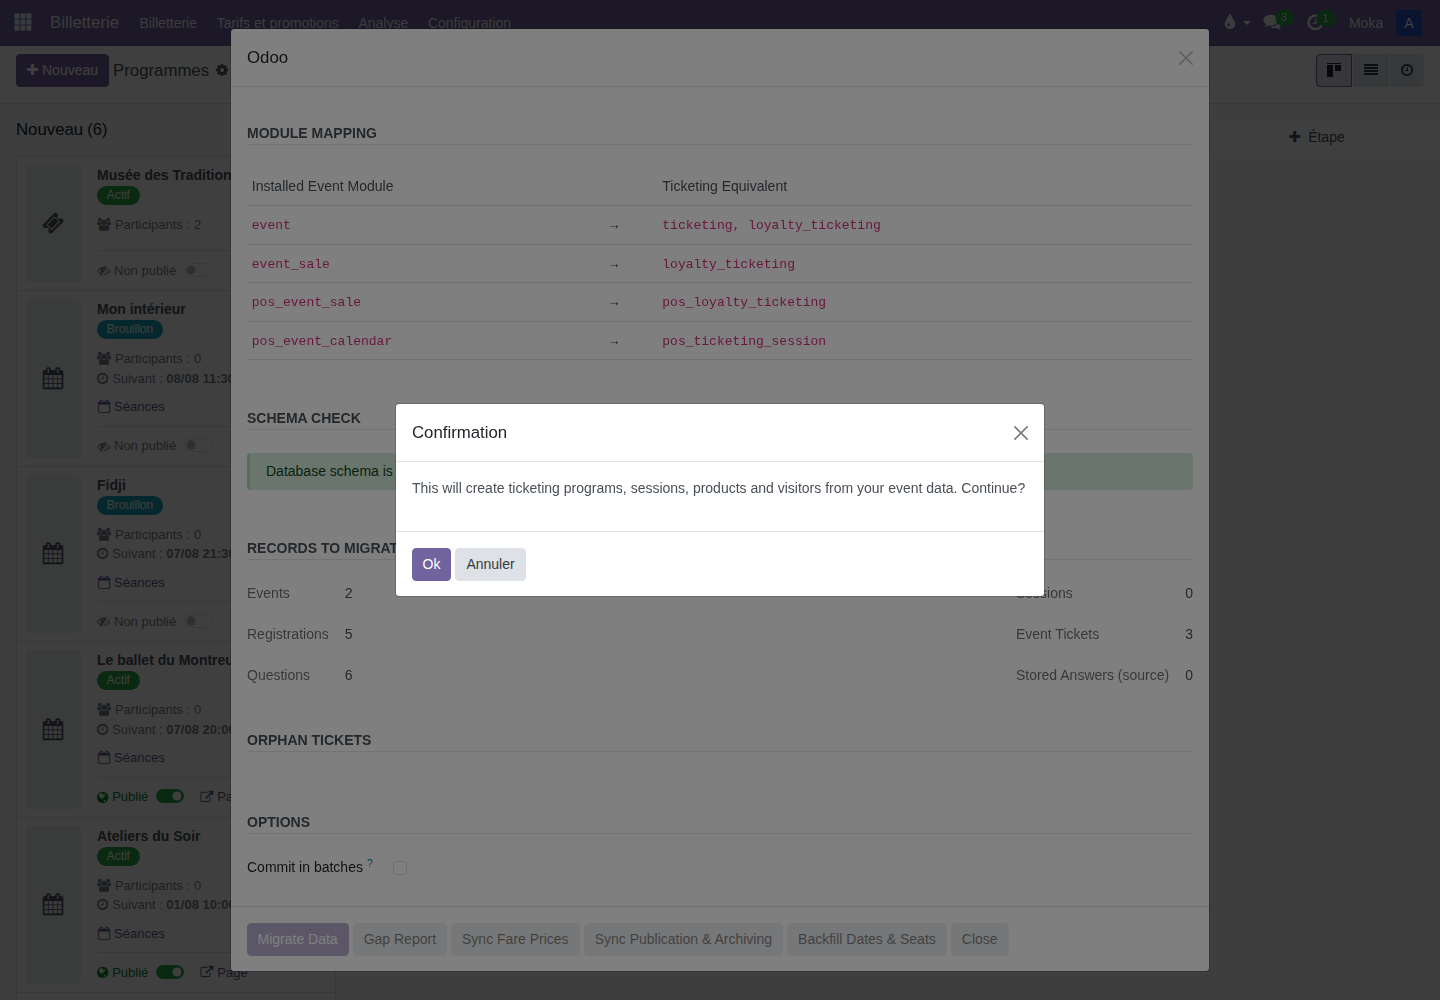This screenshot has height=1000, width=1440.
Task: Switch to activity clock view icon
Action: (x=1407, y=70)
